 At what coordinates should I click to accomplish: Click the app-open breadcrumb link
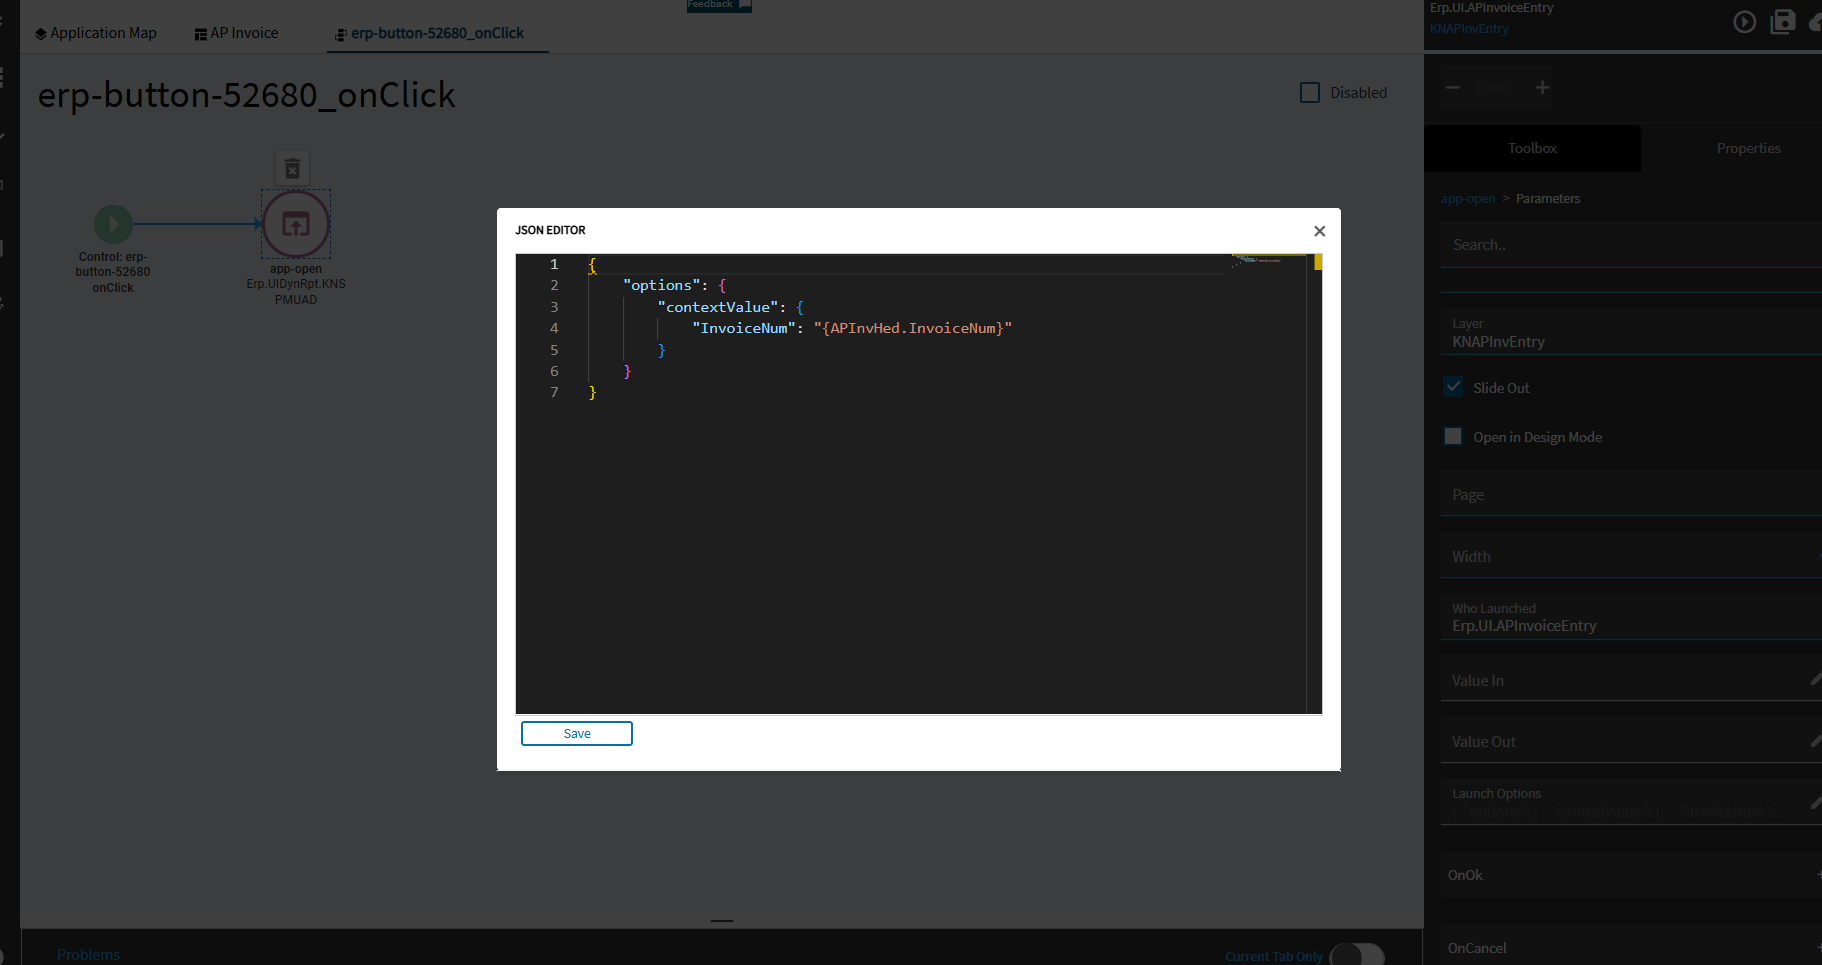[1468, 199]
